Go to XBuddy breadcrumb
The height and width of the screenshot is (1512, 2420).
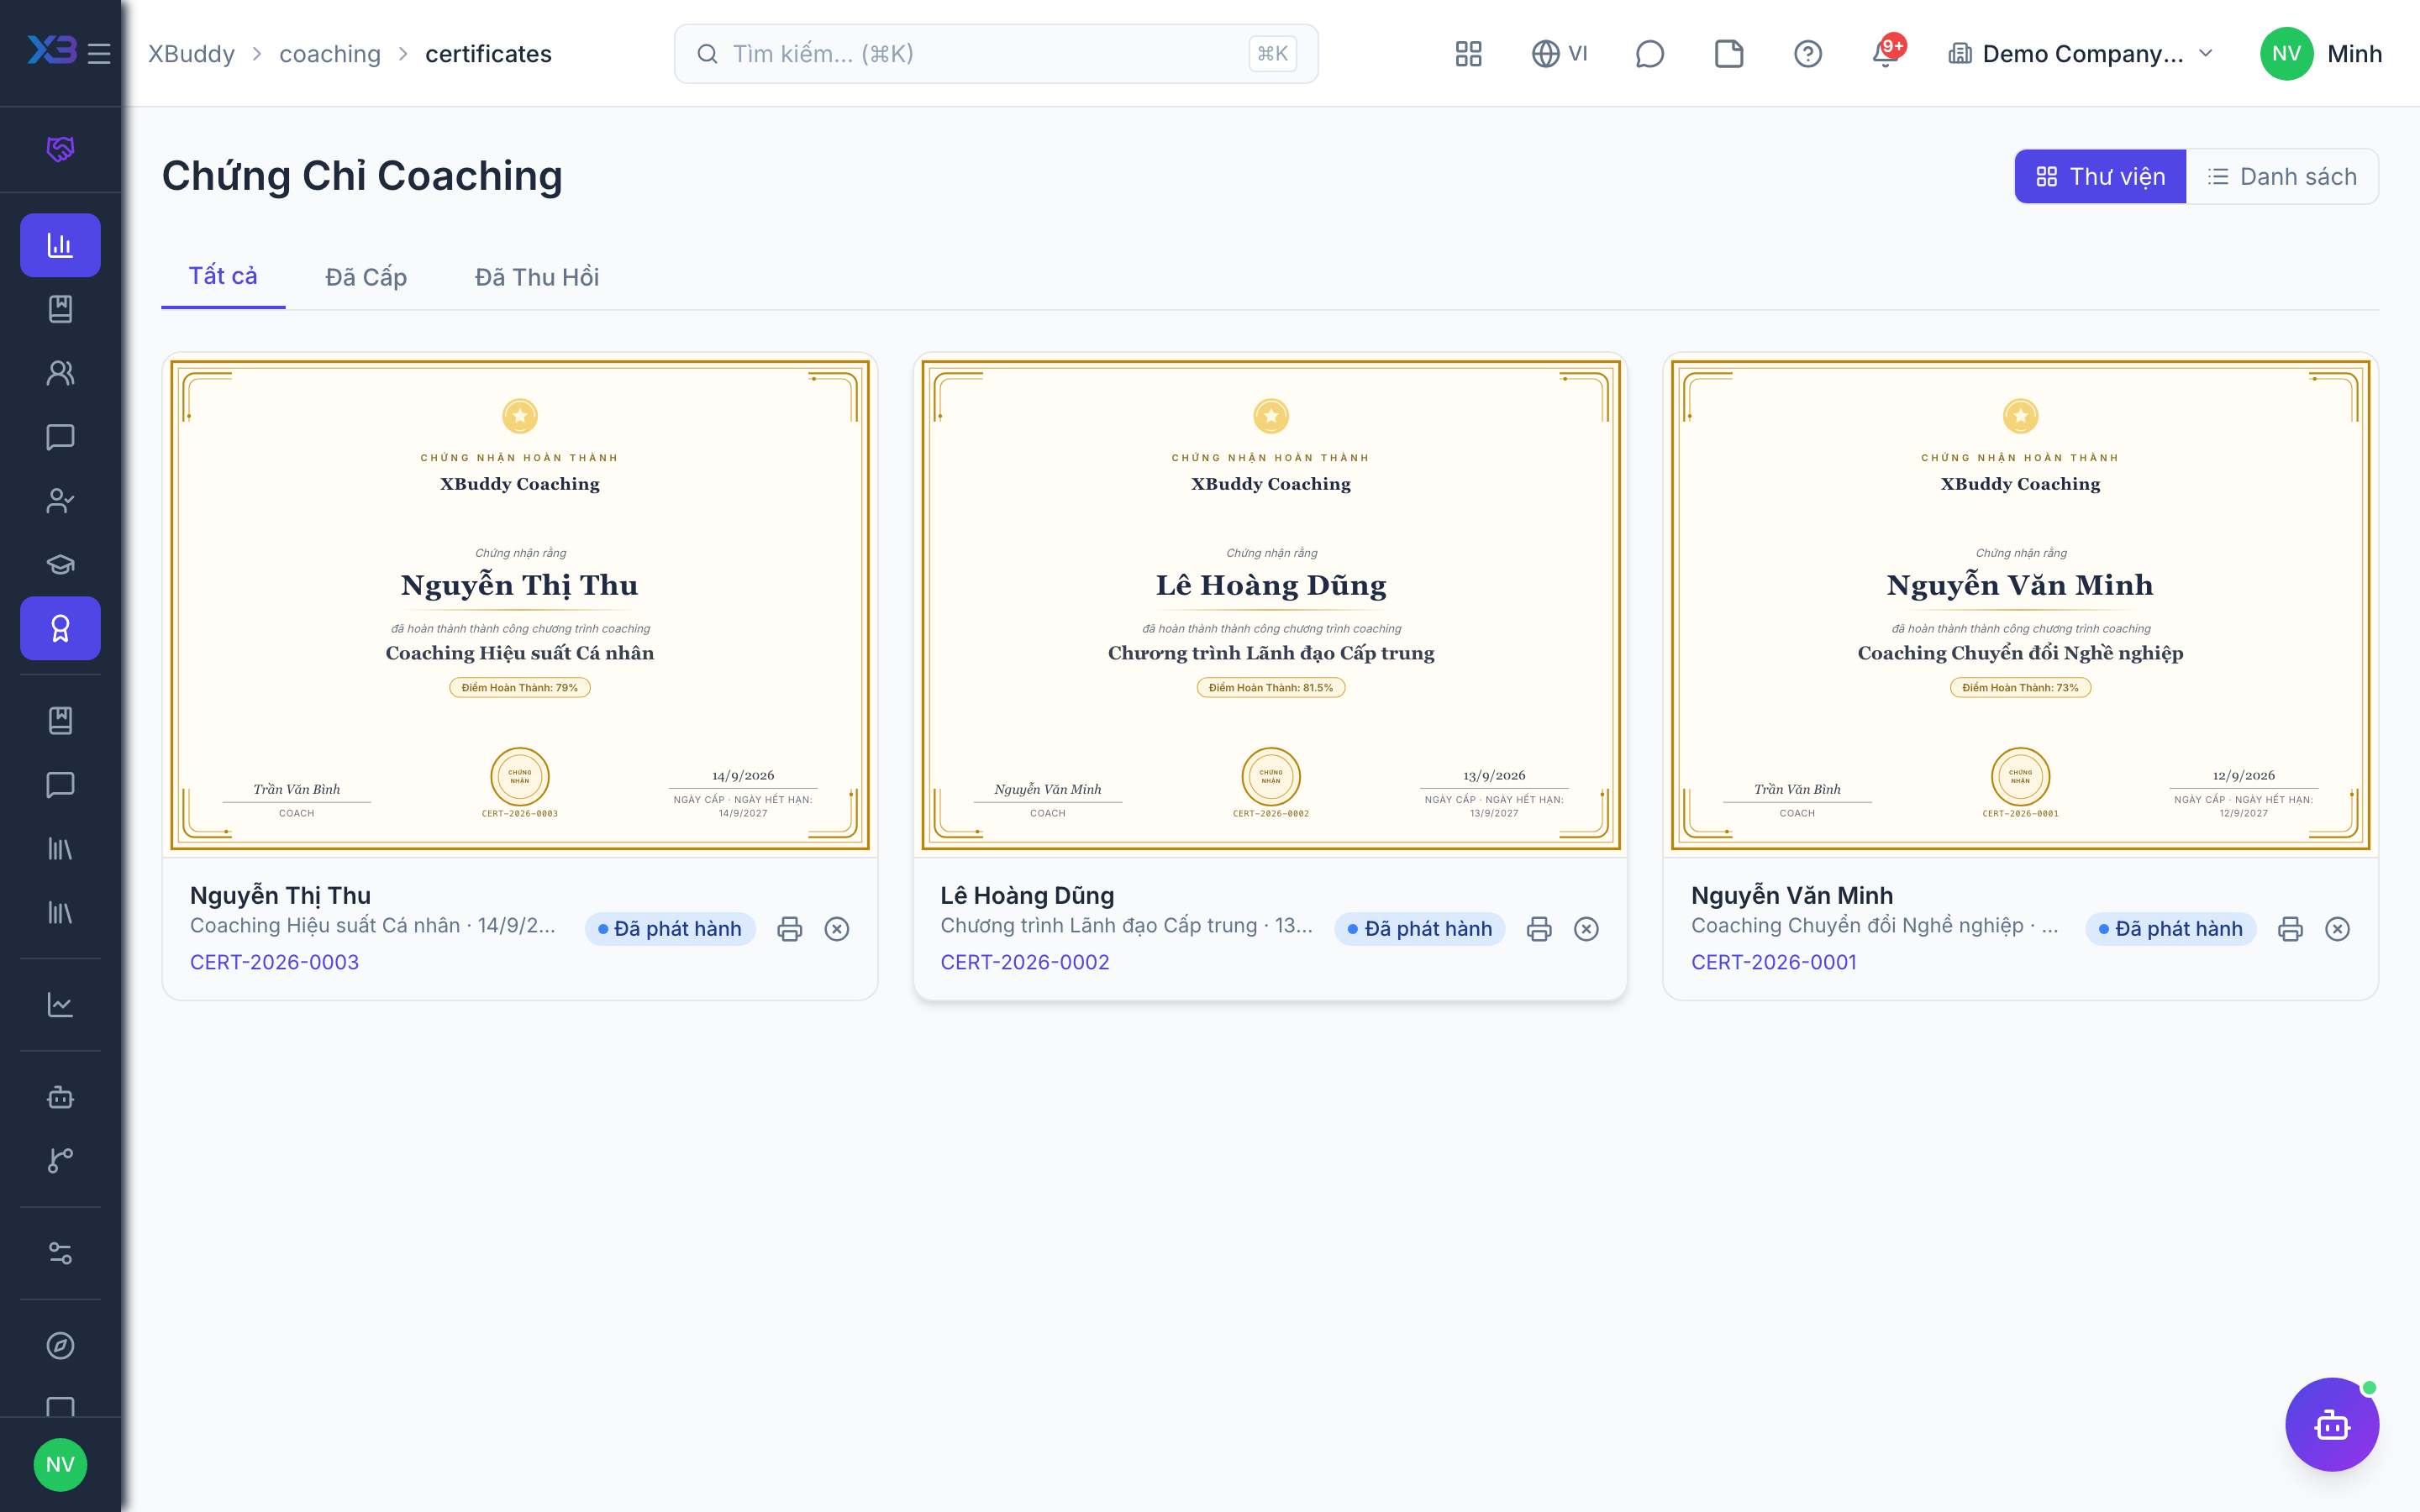point(191,54)
